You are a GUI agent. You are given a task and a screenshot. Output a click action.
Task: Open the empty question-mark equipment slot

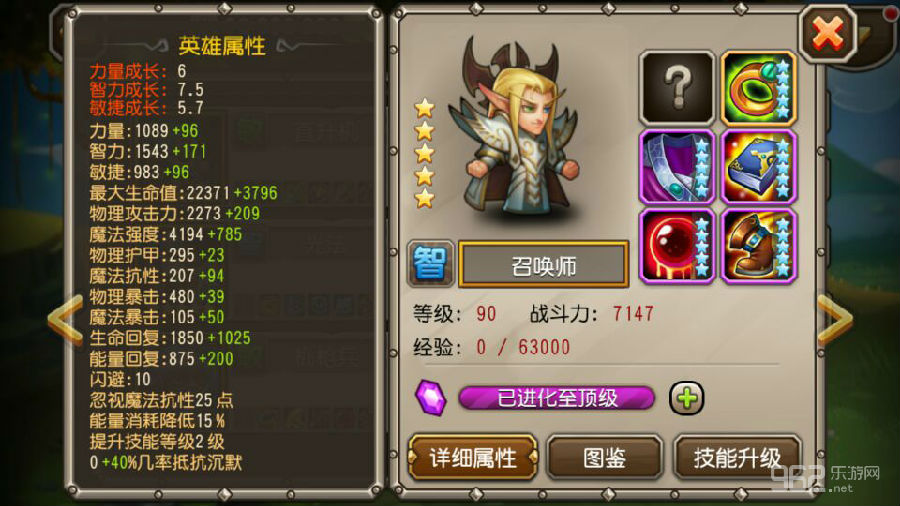click(x=677, y=88)
